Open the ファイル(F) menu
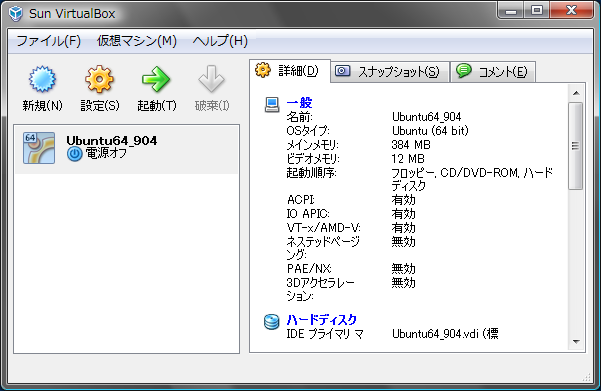 (x=49, y=41)
